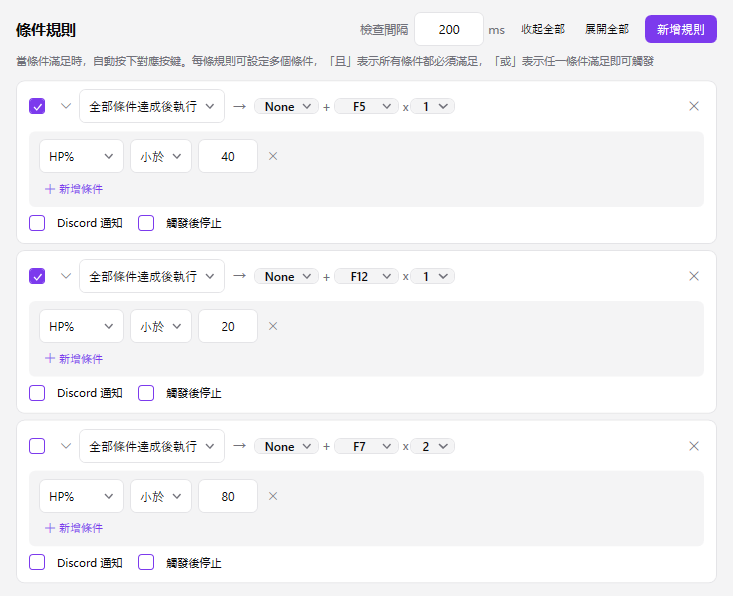Focus the 檢查間隔 field showing 200
This screenshot has width=733, height=596.
(449, 29)
